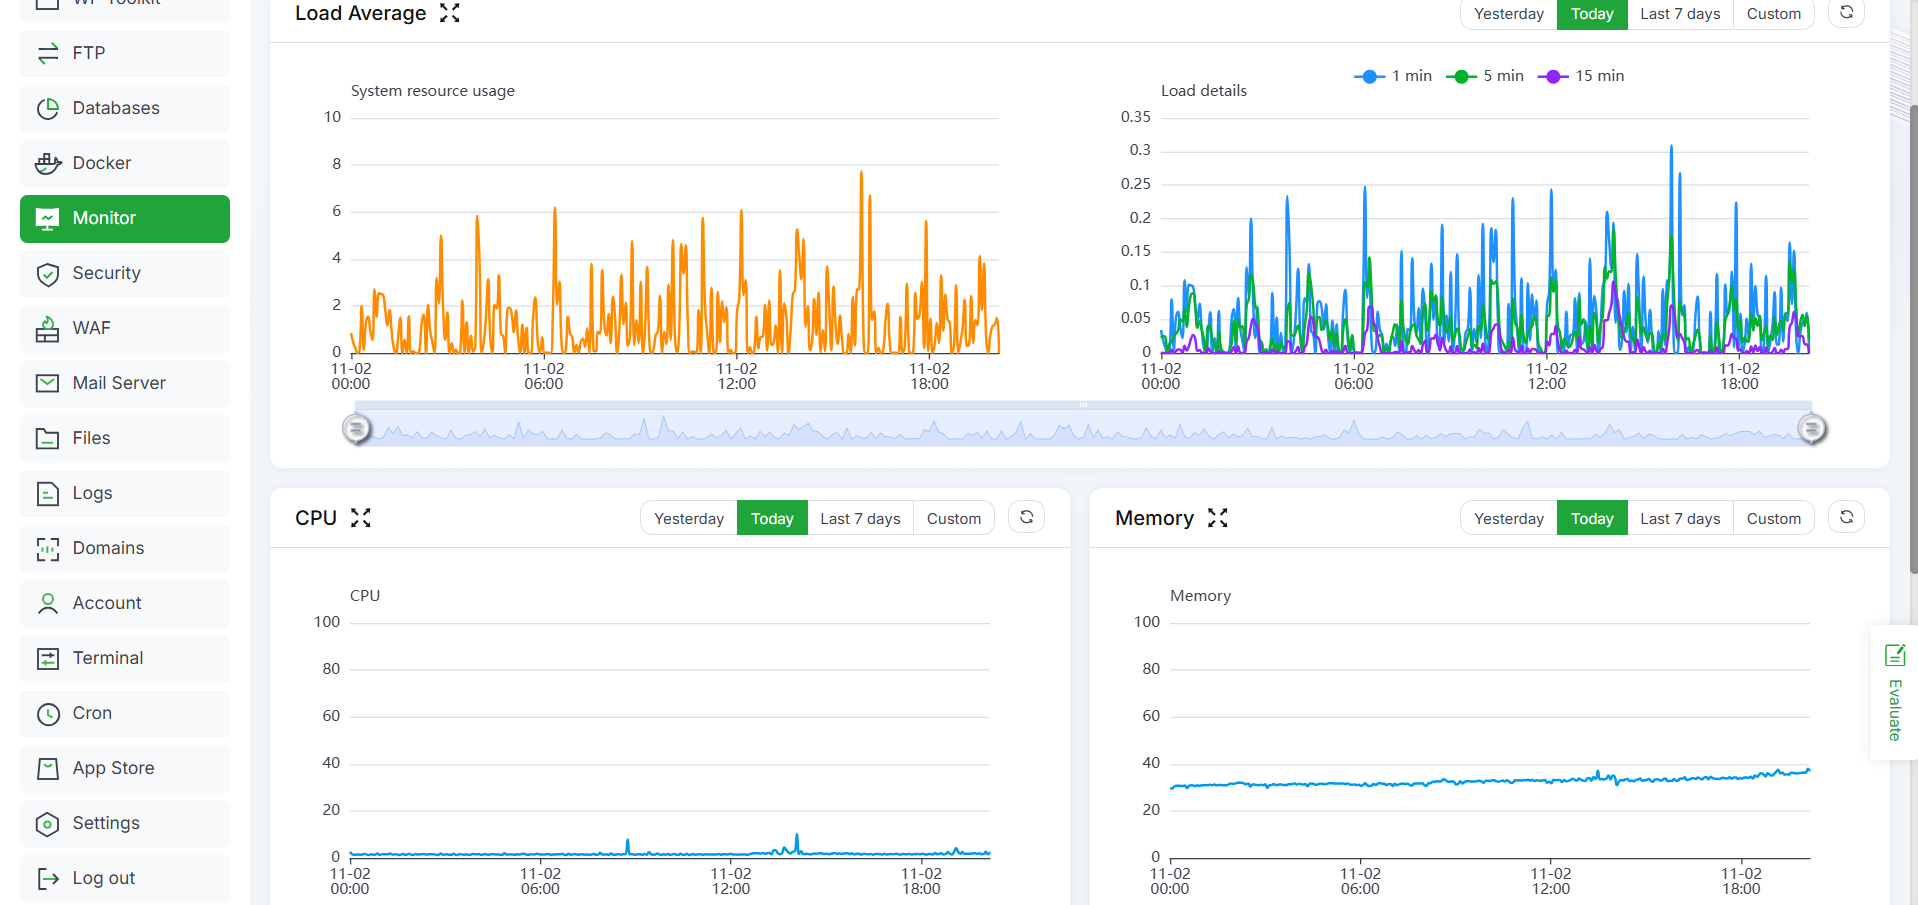Open Settings menu item
1918x905 pixels.
point(125,823)
